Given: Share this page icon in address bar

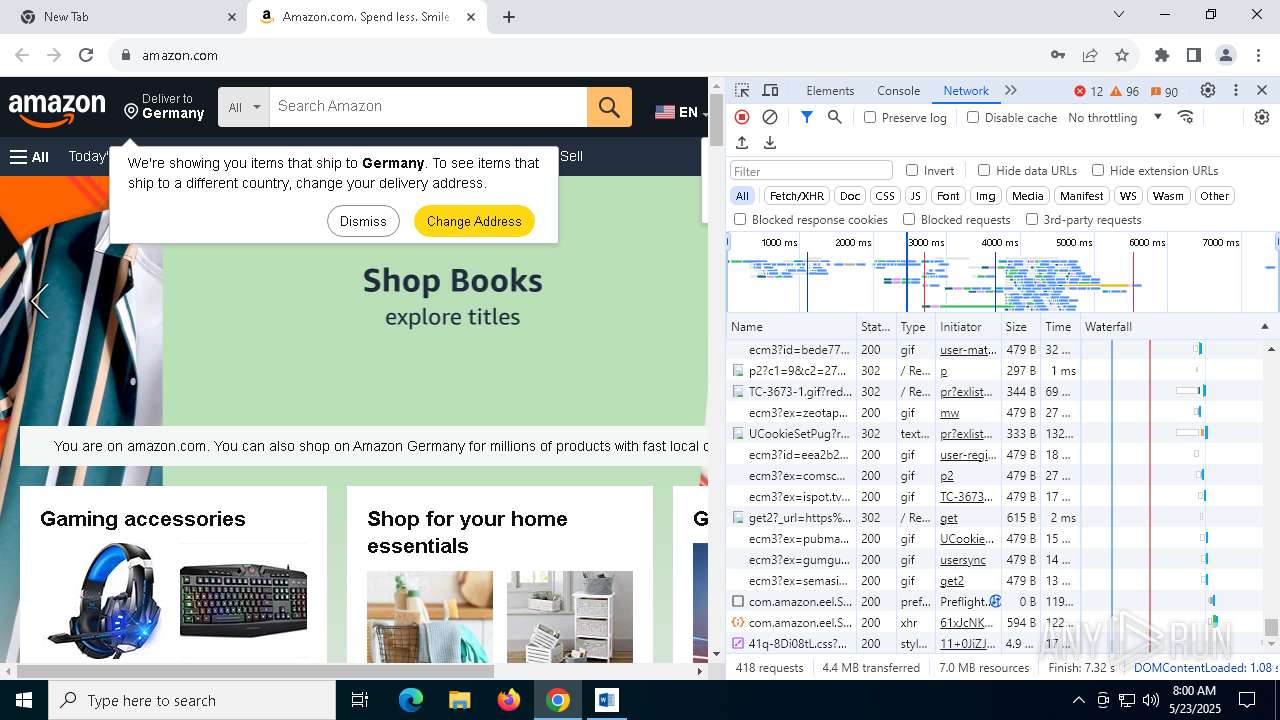Looking at the screenshot, I should (1090, 55).
